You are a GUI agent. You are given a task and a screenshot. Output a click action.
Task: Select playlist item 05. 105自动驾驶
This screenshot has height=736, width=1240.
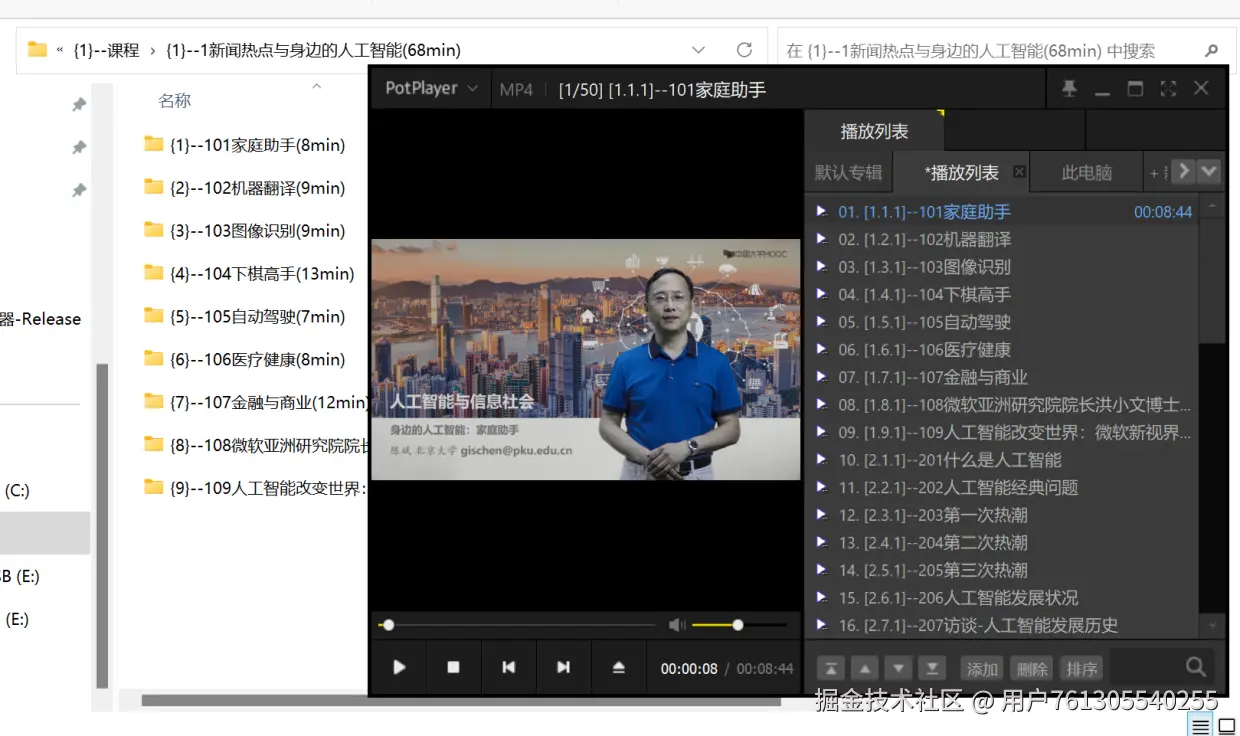click(x=1003, y=322)
